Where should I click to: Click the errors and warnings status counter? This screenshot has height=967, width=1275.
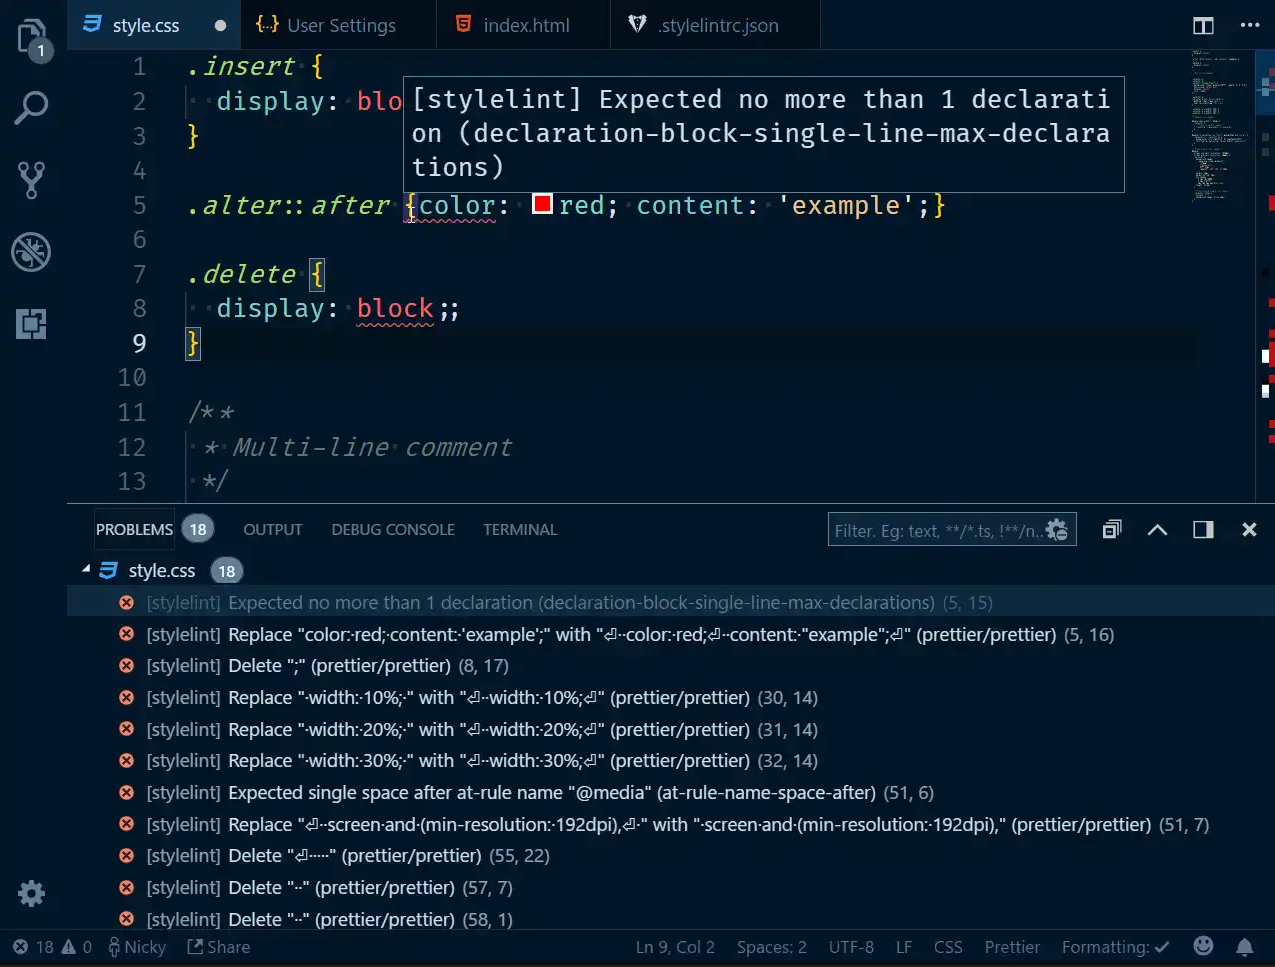pos(52,947)
